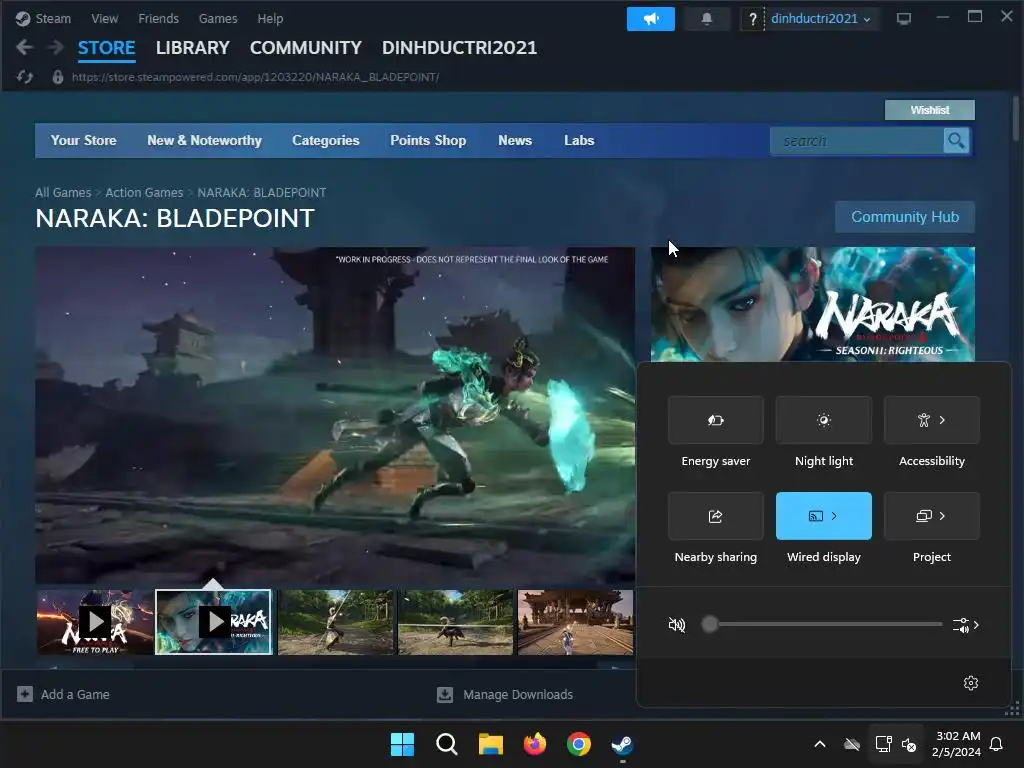Viewport: 1024px width, 768px height.
Task: Select the first forest screenshot thumbnail
Action: click(336, 622)
